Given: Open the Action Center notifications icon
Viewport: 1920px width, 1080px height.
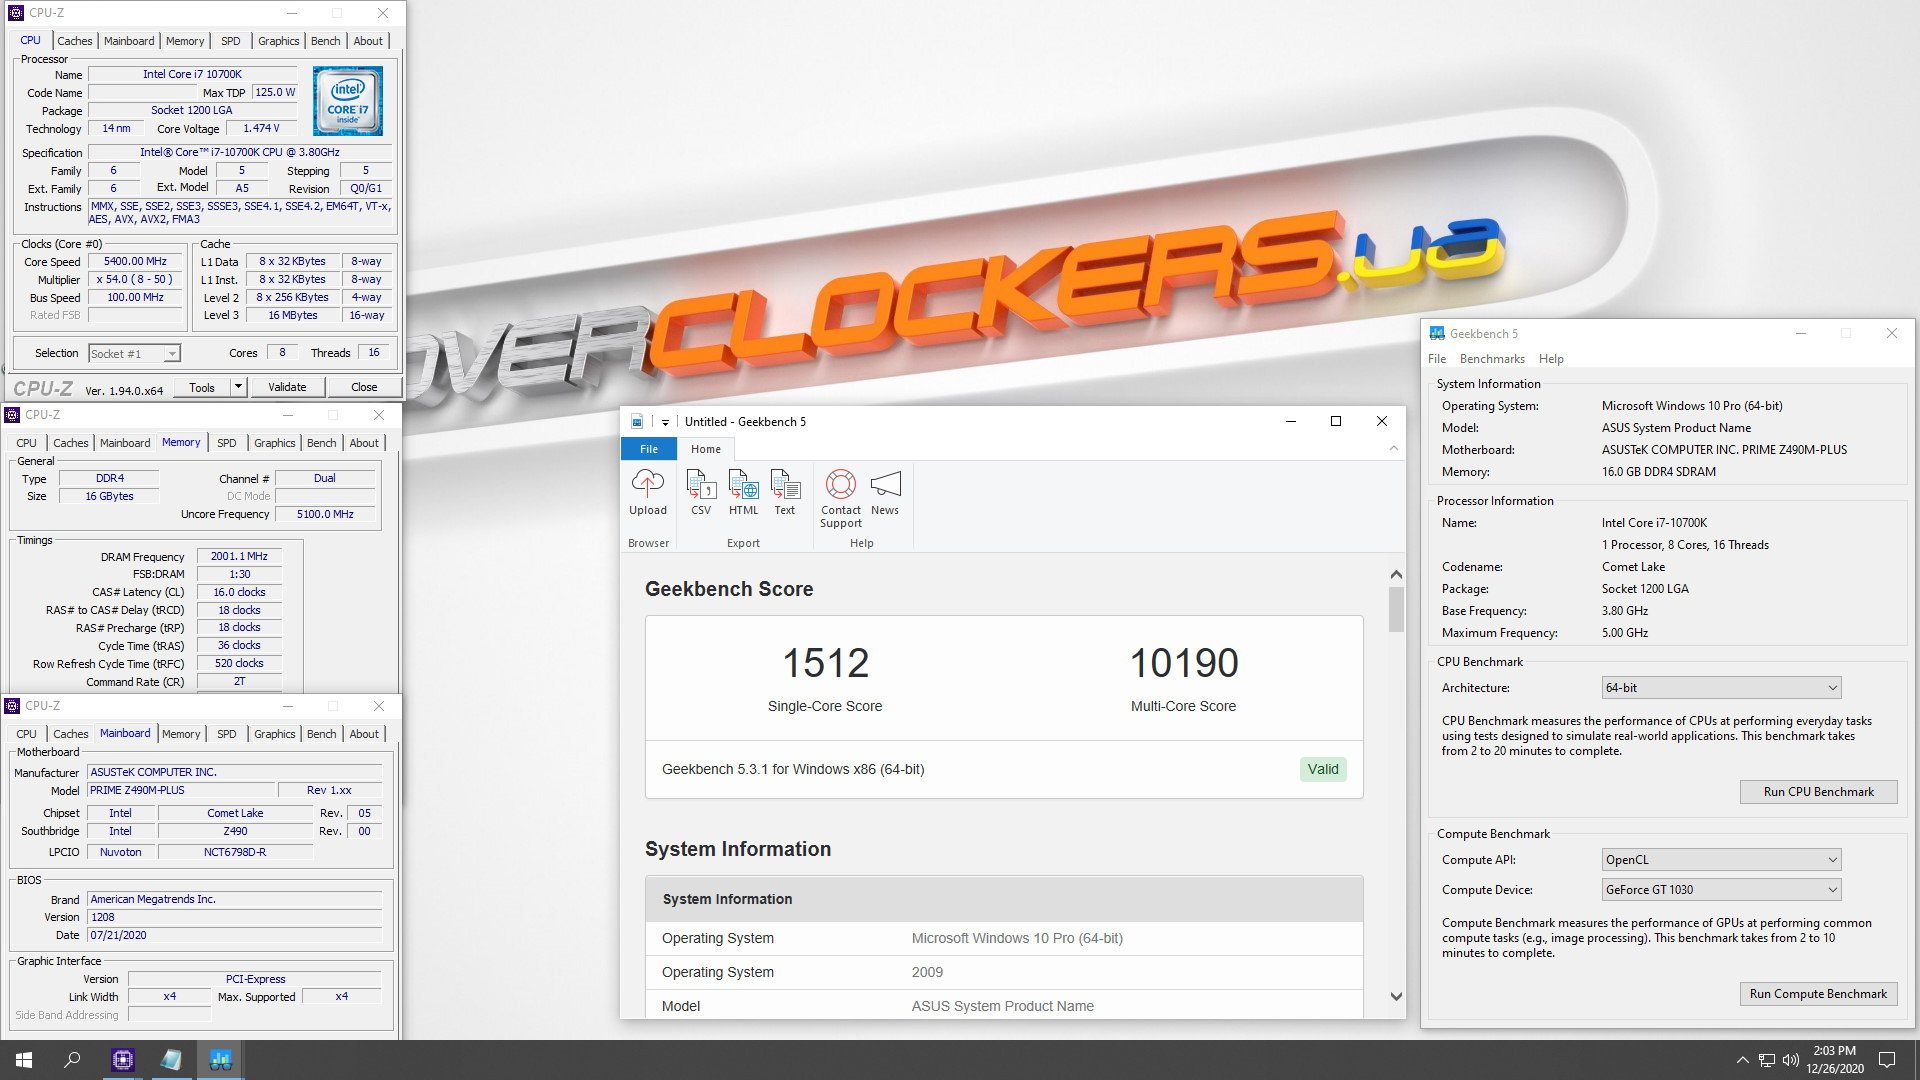Looking at the screenshot, I should tap(1887, 1060).
